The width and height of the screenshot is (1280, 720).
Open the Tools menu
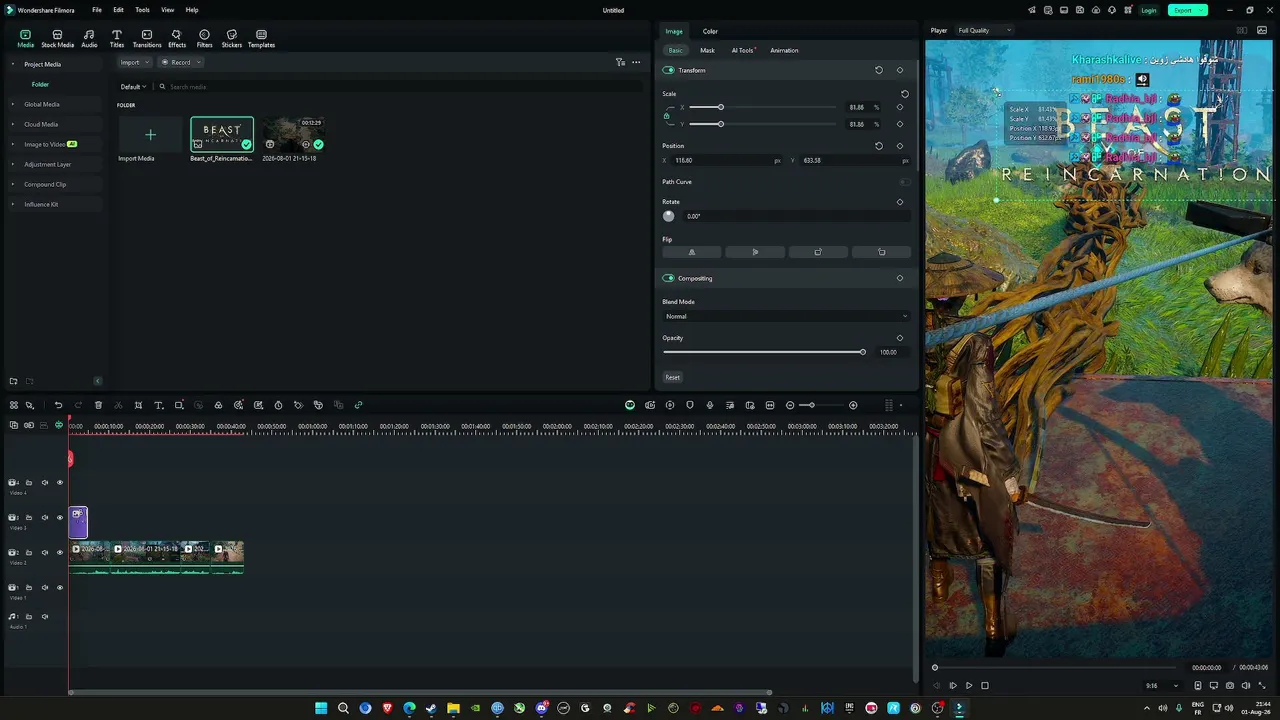click(x=142, y=10)
